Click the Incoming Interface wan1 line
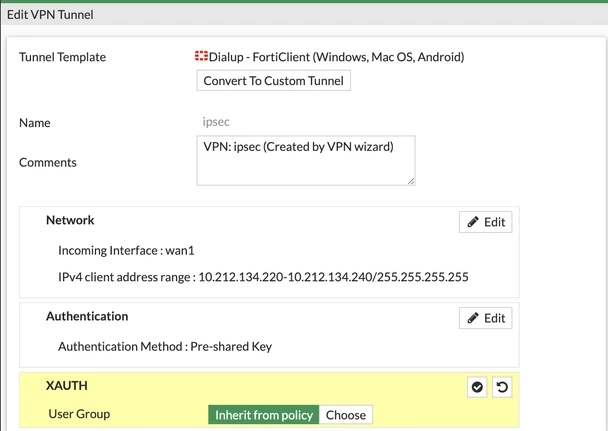Image resolution: width=608 pixels, height=431 pixels. pyautogui.click(x=126, y=251)
